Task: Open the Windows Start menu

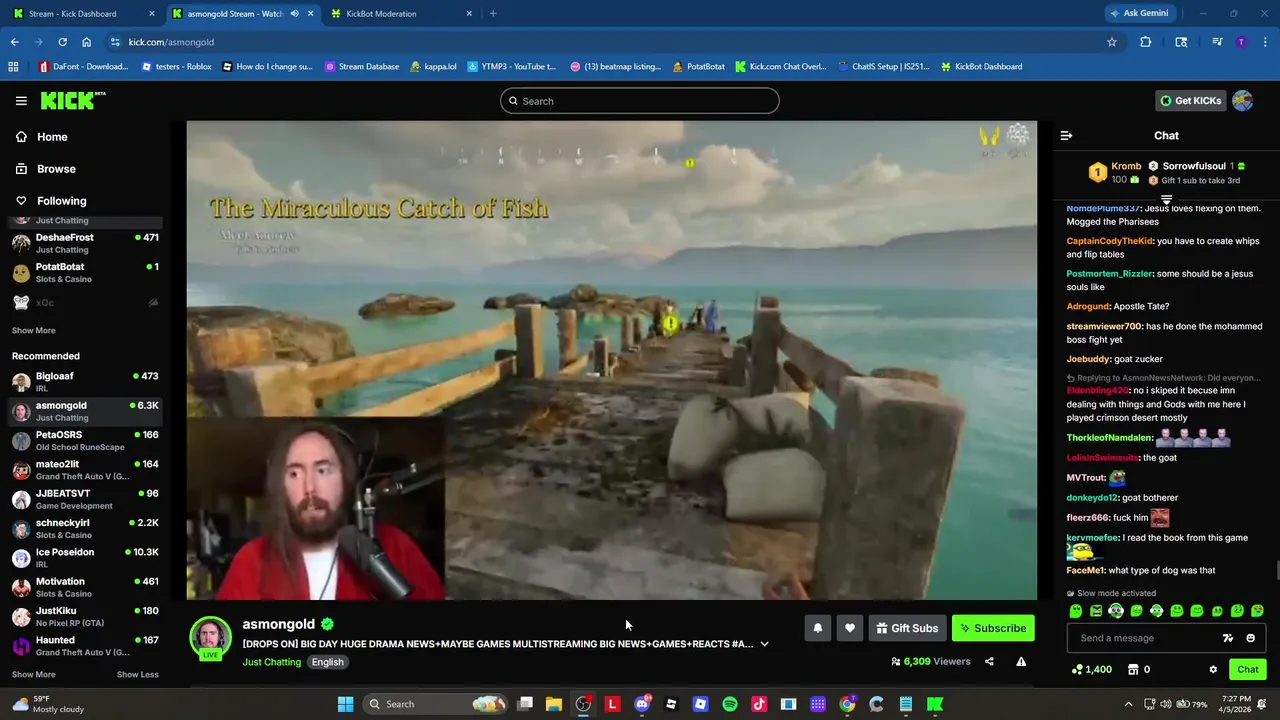Action: tap(345, 704)
